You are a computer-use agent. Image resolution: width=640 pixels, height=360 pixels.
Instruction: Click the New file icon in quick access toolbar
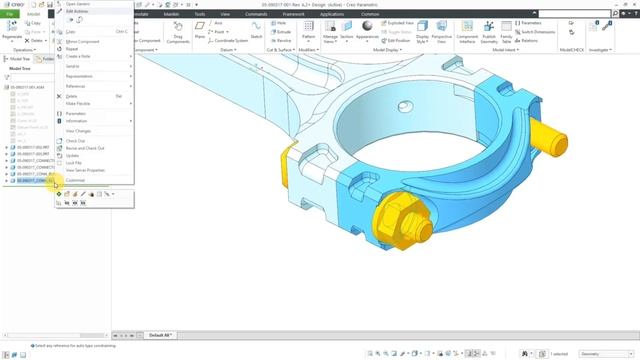coord(33,4)
